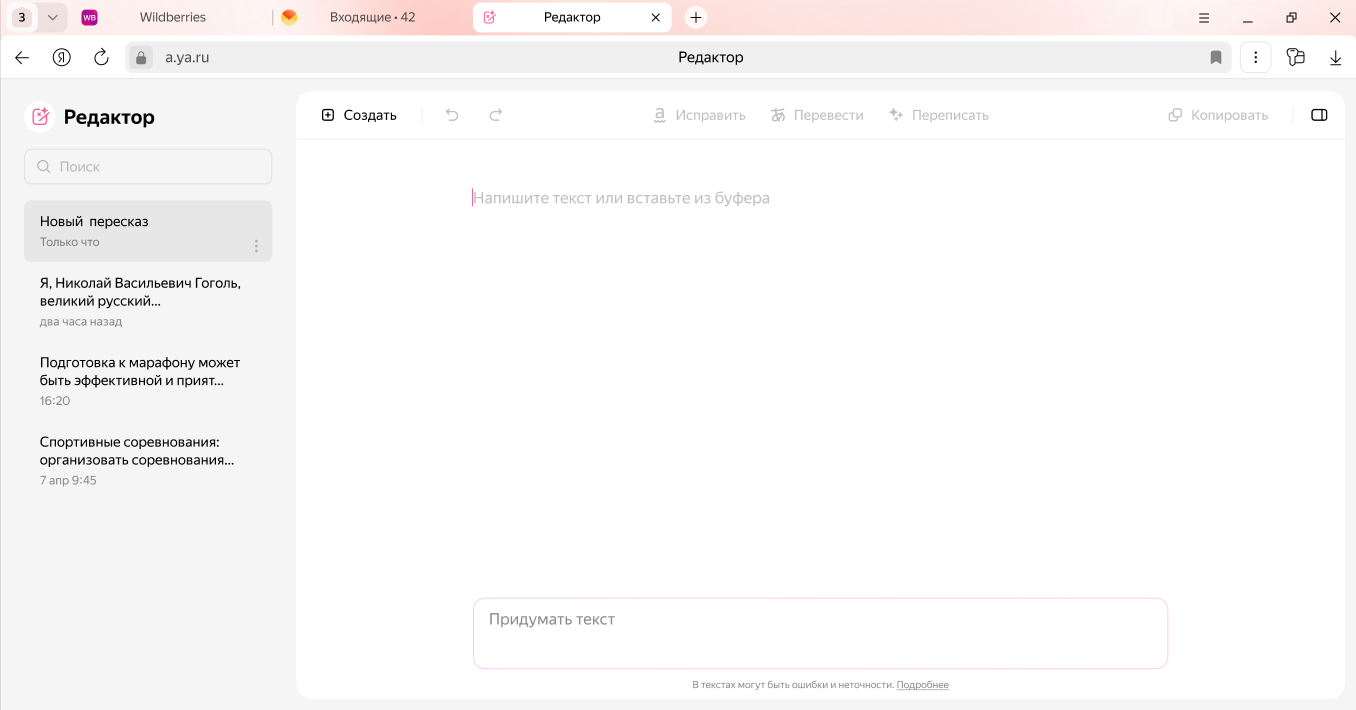Go back with the browser back arrow

pos(22,58)
